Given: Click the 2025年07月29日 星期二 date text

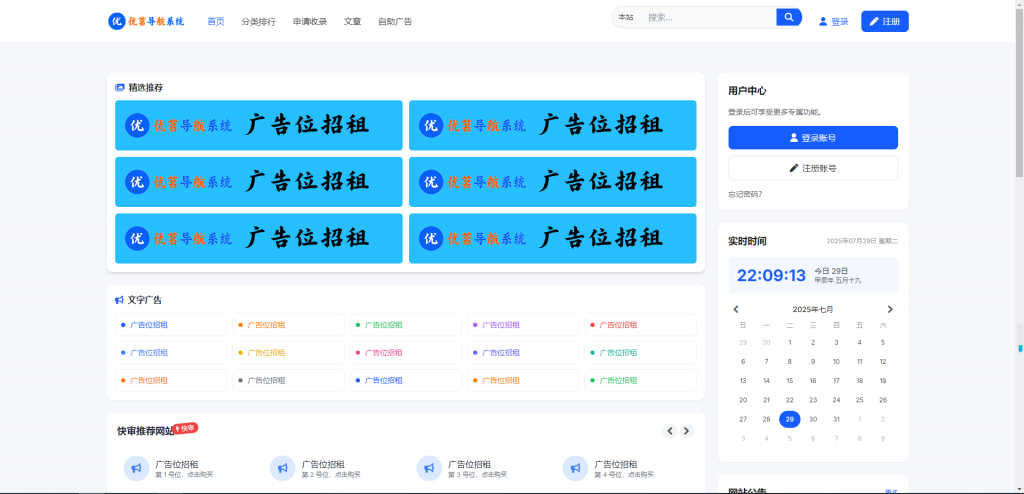Looking at the screenshot, I should 862,241.
